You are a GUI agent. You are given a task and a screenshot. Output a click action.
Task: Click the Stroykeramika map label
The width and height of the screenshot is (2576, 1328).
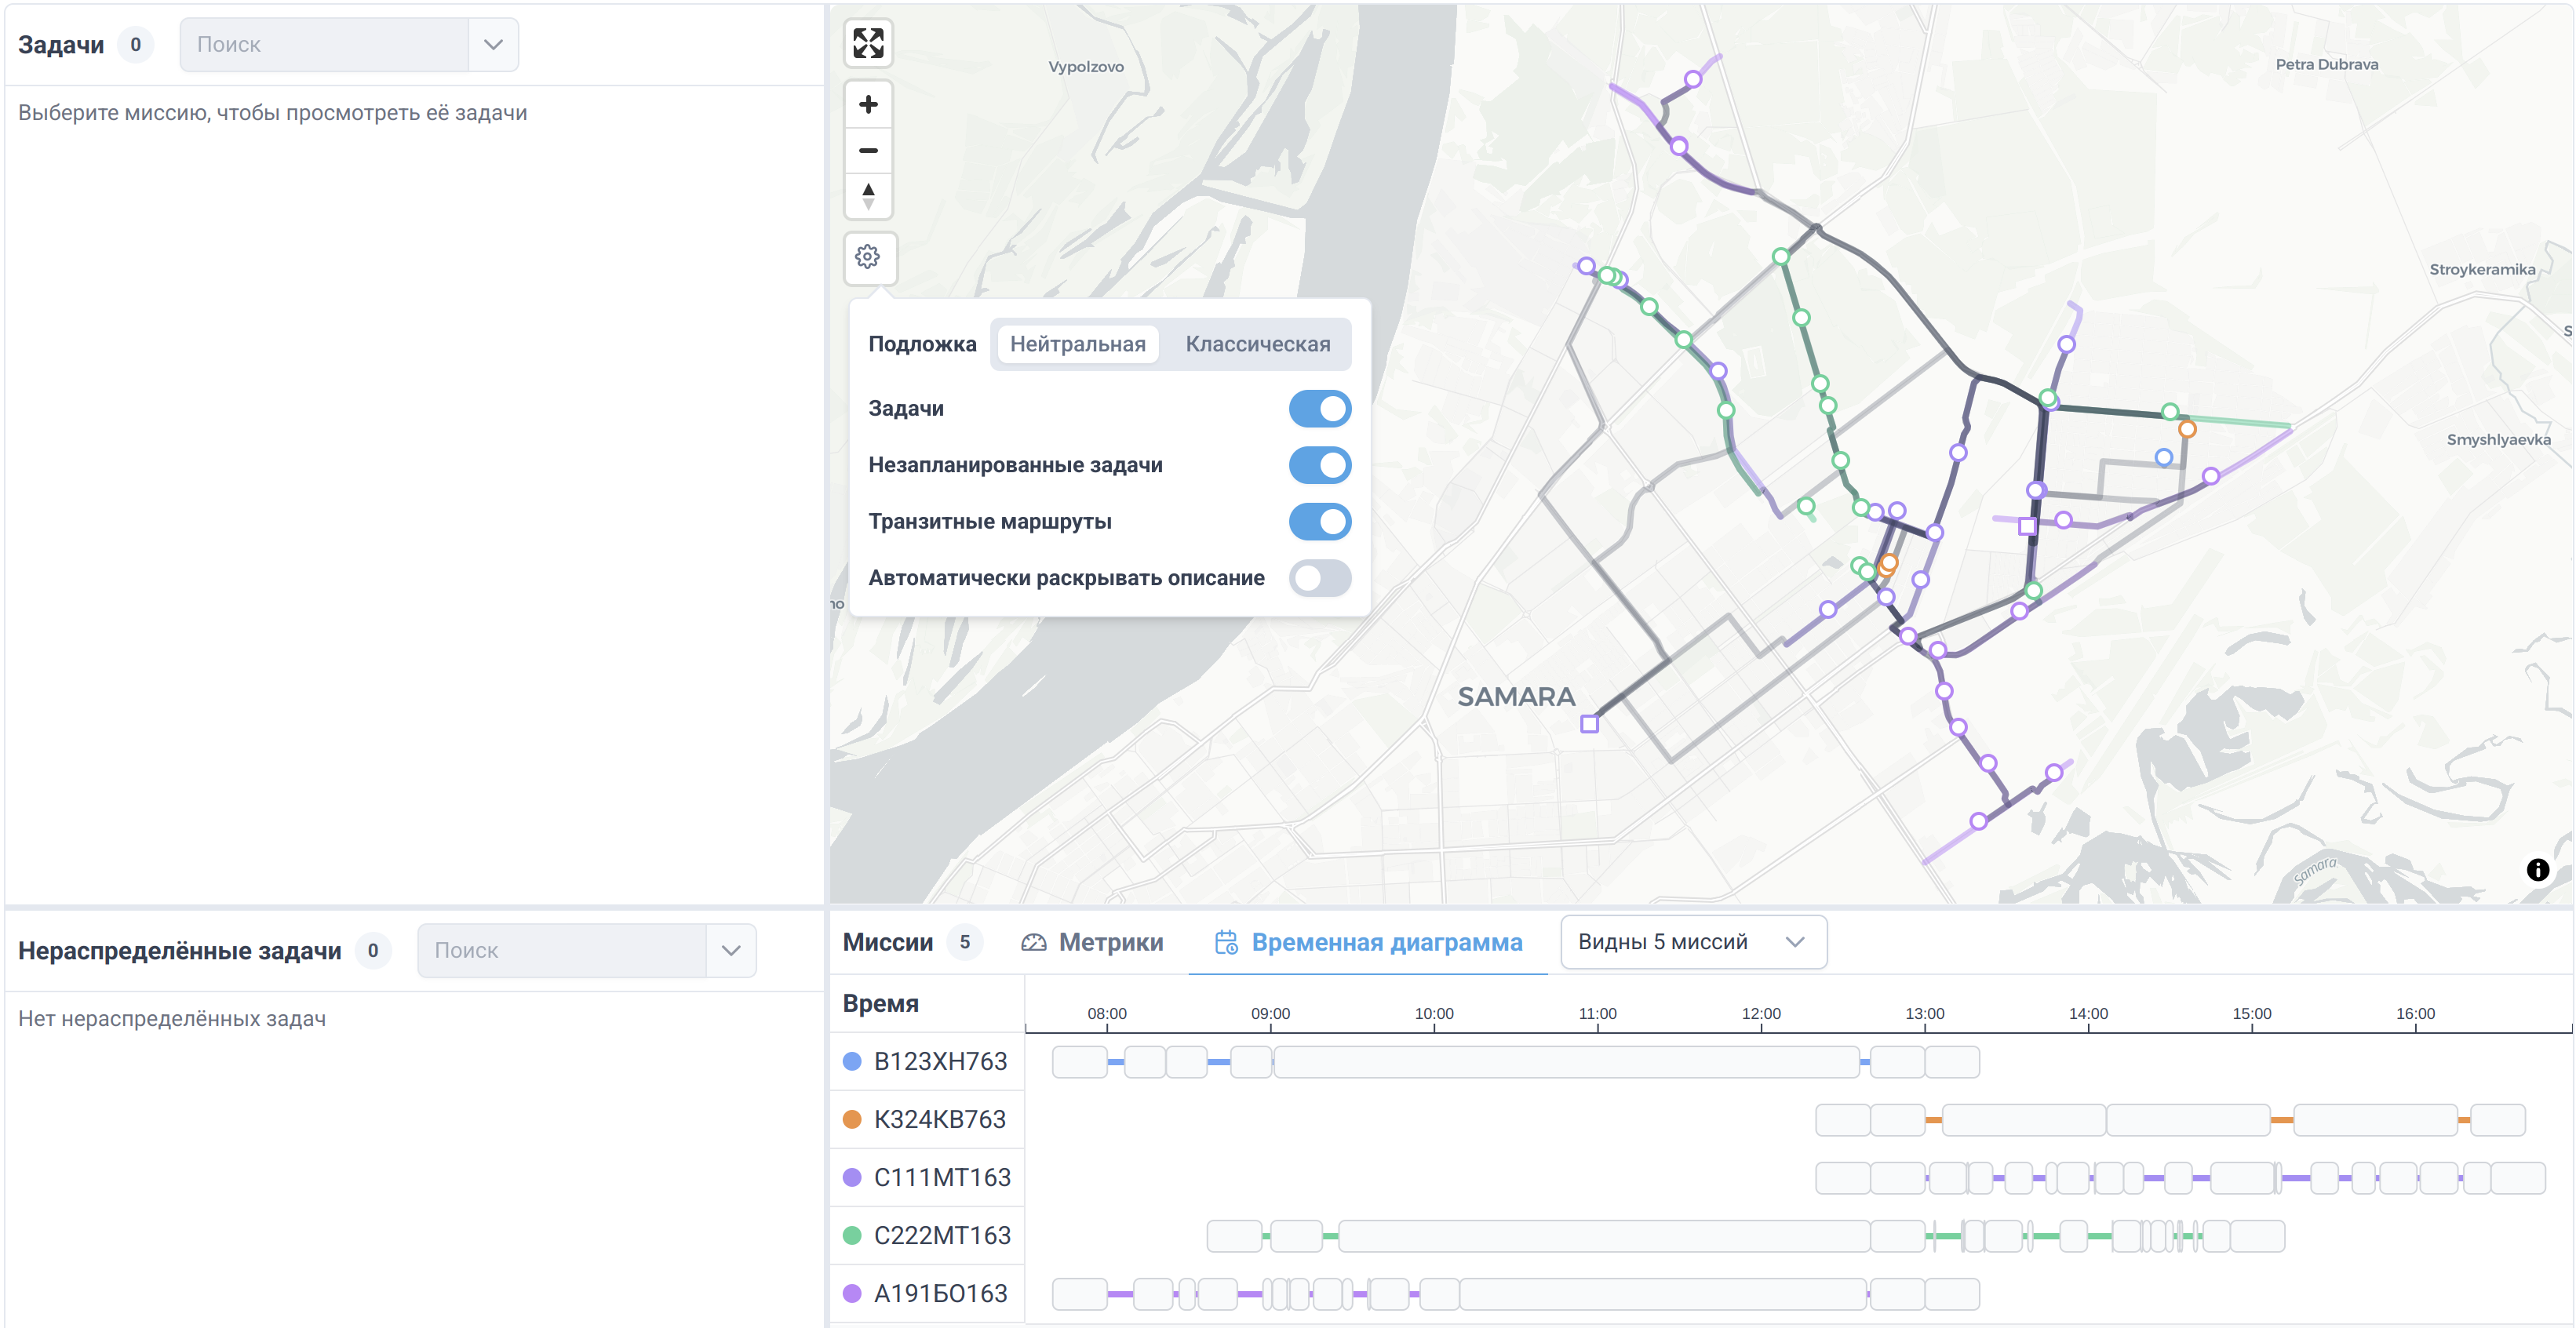(x=2482, y=269)
